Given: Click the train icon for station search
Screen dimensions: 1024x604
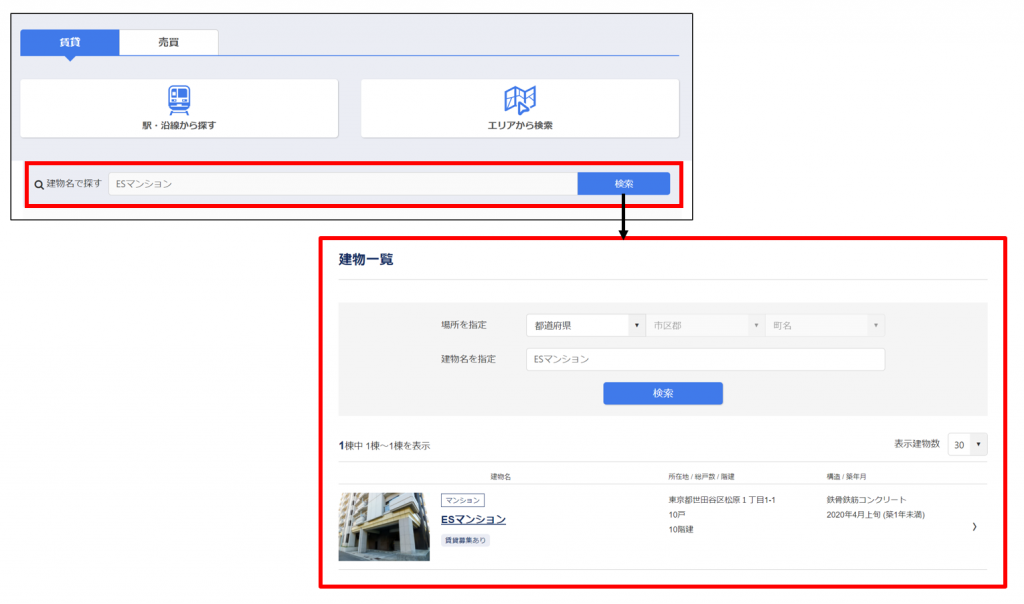Looking at the screenshot, I should 179,98.
